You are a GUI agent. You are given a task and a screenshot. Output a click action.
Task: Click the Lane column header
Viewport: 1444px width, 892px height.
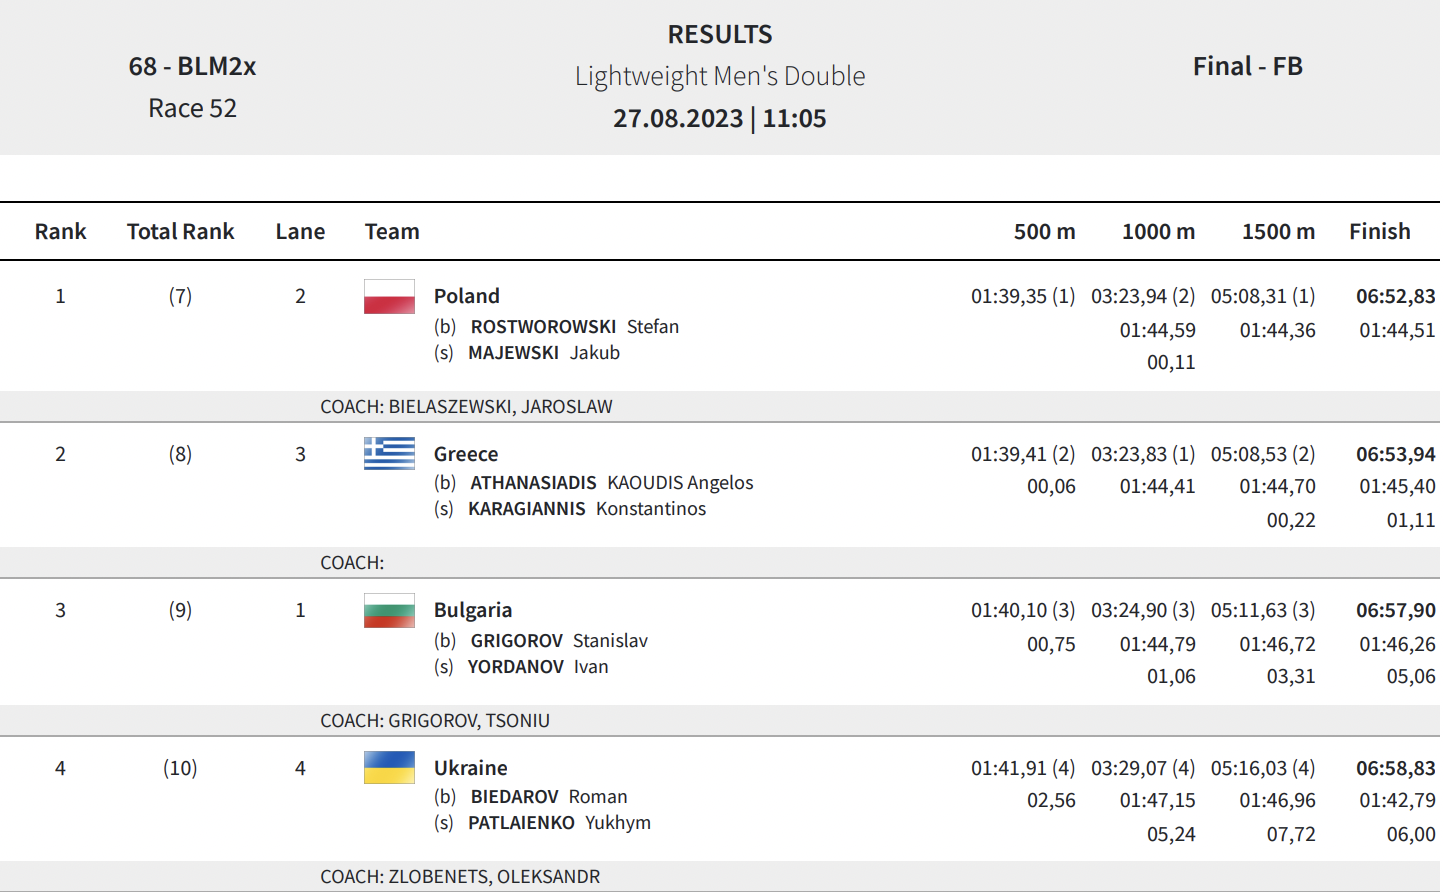(300, 231)
